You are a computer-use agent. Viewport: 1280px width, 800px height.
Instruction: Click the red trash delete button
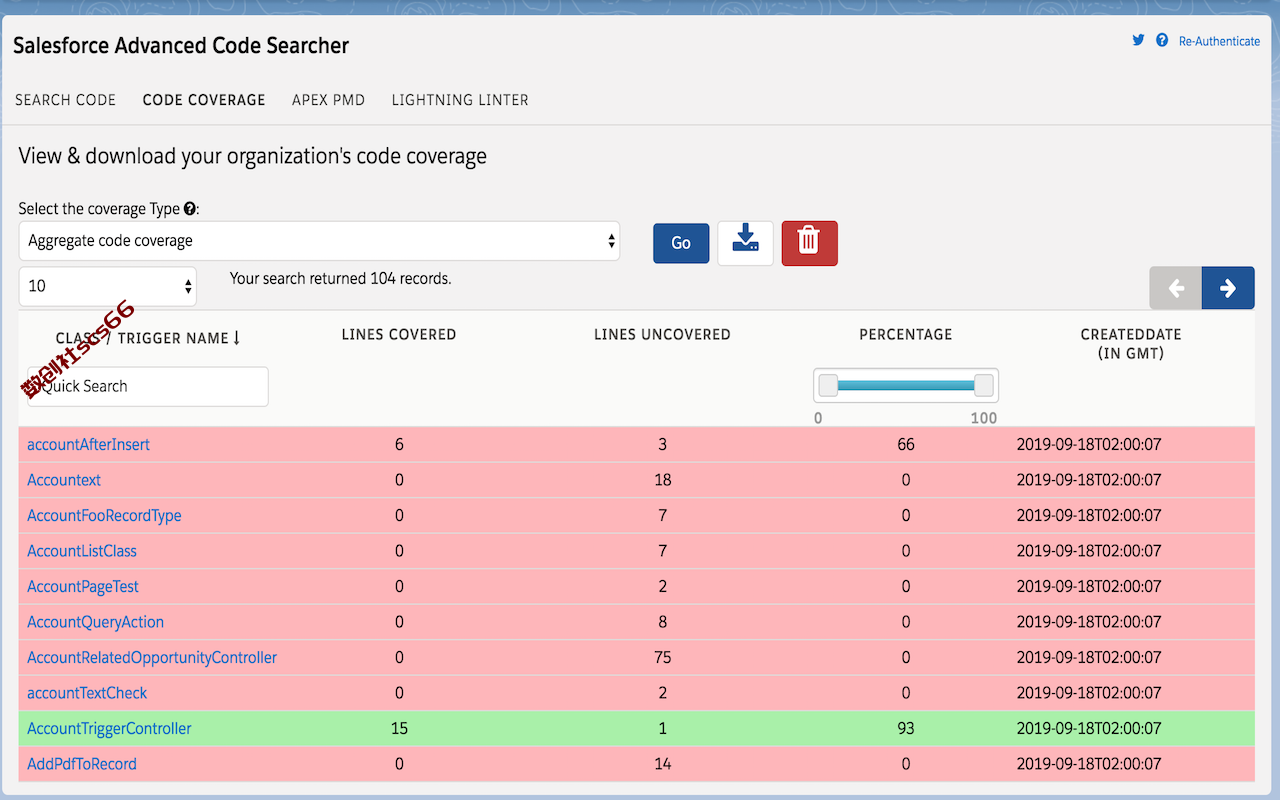pos(809,243)
